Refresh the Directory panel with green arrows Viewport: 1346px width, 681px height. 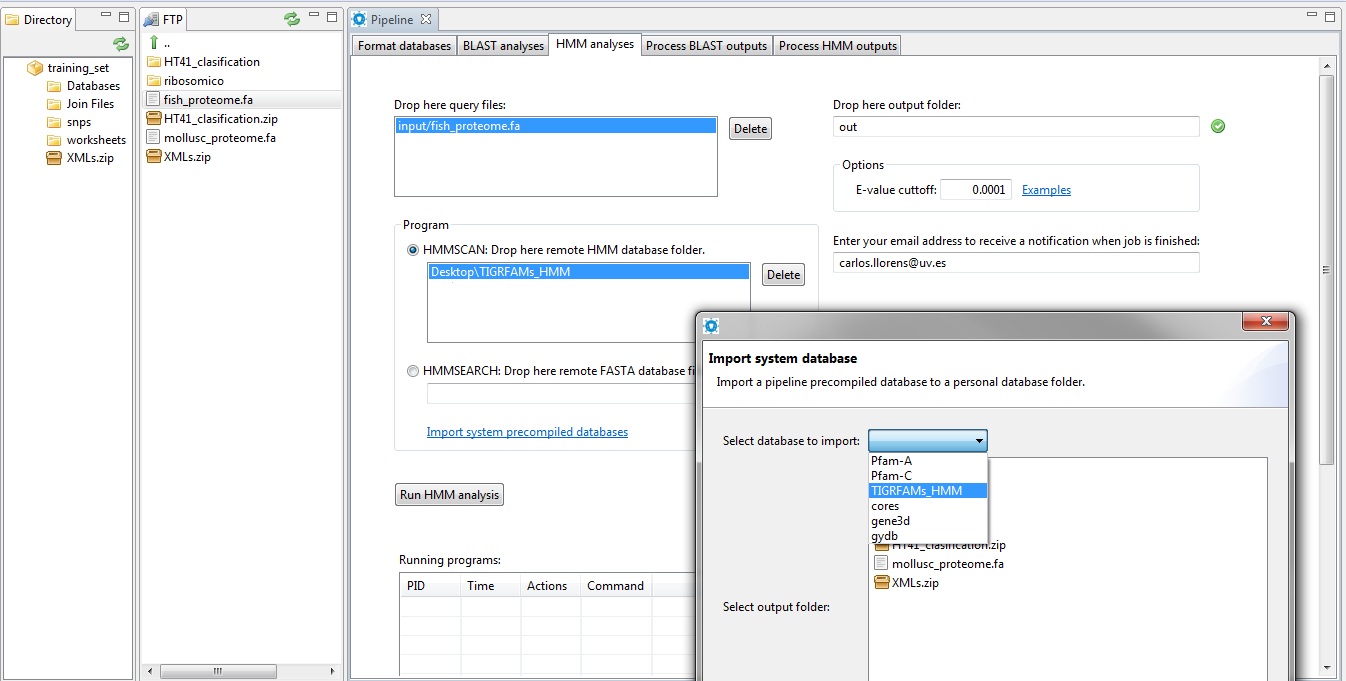click(x=121, y=44)
